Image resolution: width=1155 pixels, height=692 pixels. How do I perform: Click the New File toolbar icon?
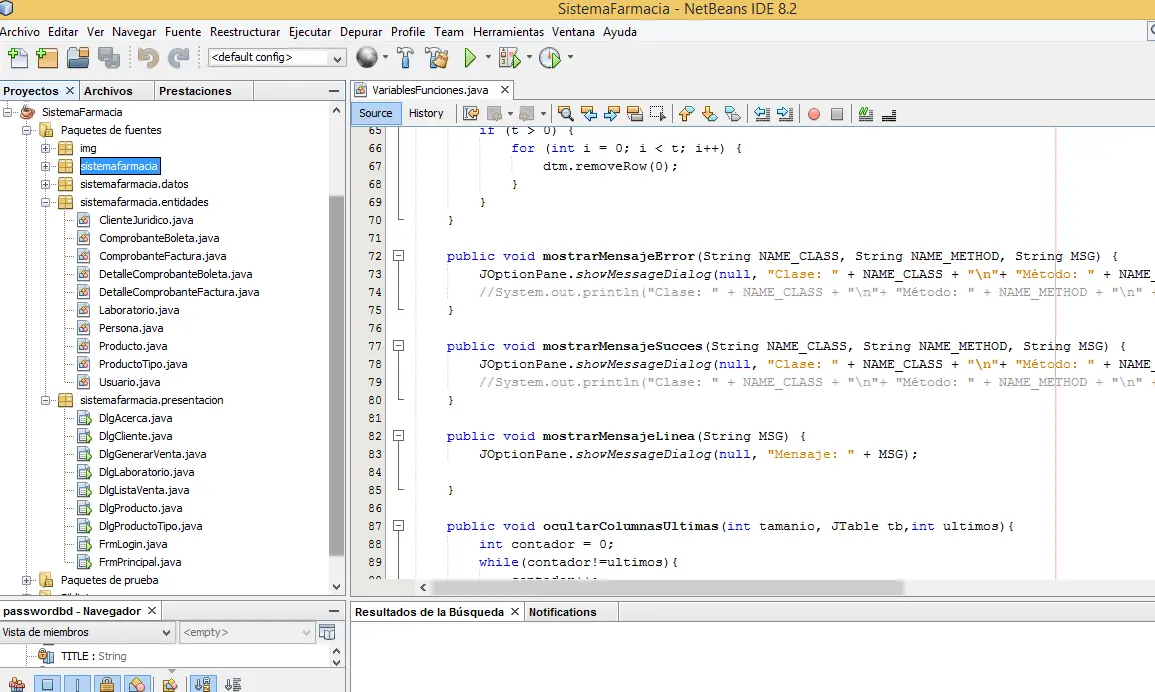click(x=16, y=58)
